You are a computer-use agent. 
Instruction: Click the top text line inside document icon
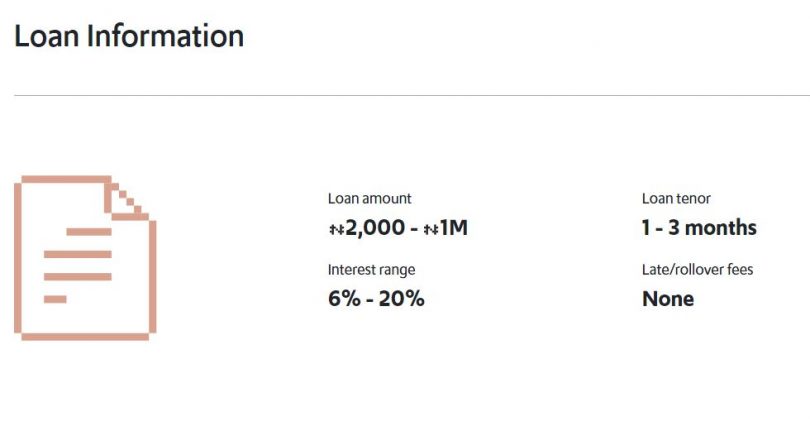click(x=89, y=232)
